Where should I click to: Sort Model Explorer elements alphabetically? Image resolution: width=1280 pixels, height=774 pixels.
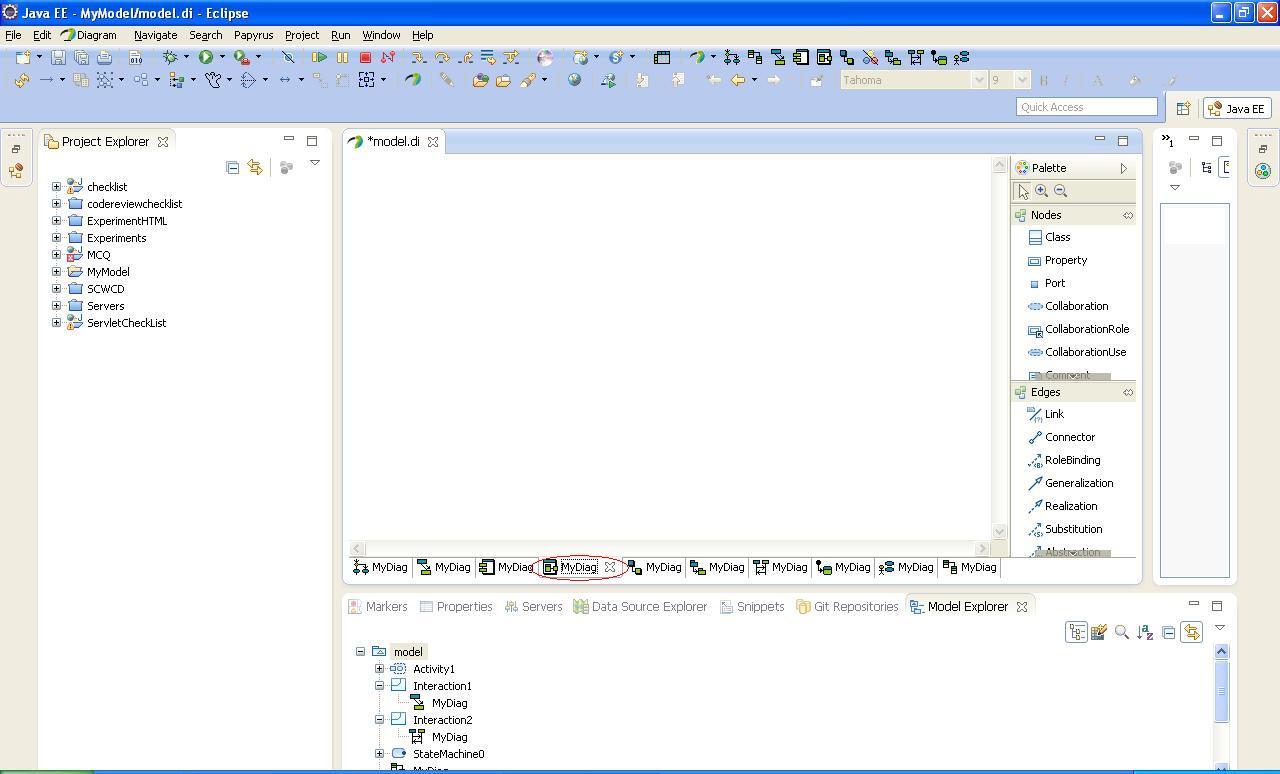1145,632
